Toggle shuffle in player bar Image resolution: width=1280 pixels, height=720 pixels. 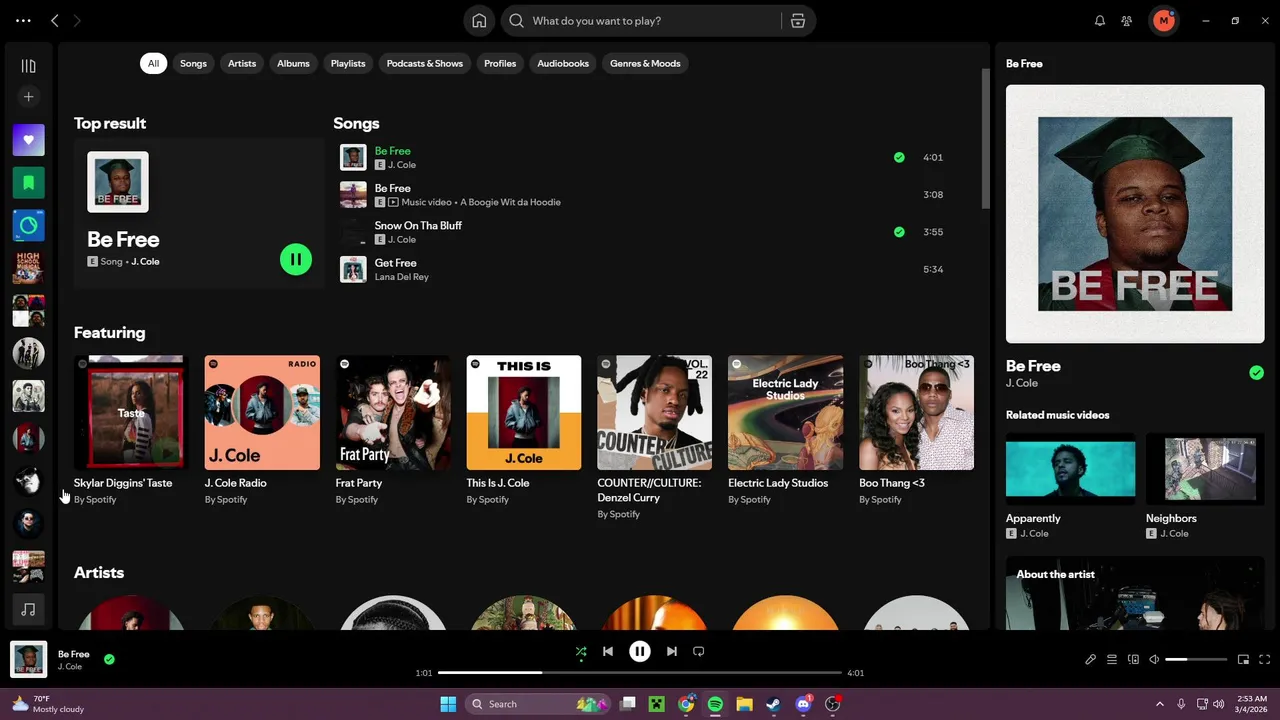pos(581,652)
